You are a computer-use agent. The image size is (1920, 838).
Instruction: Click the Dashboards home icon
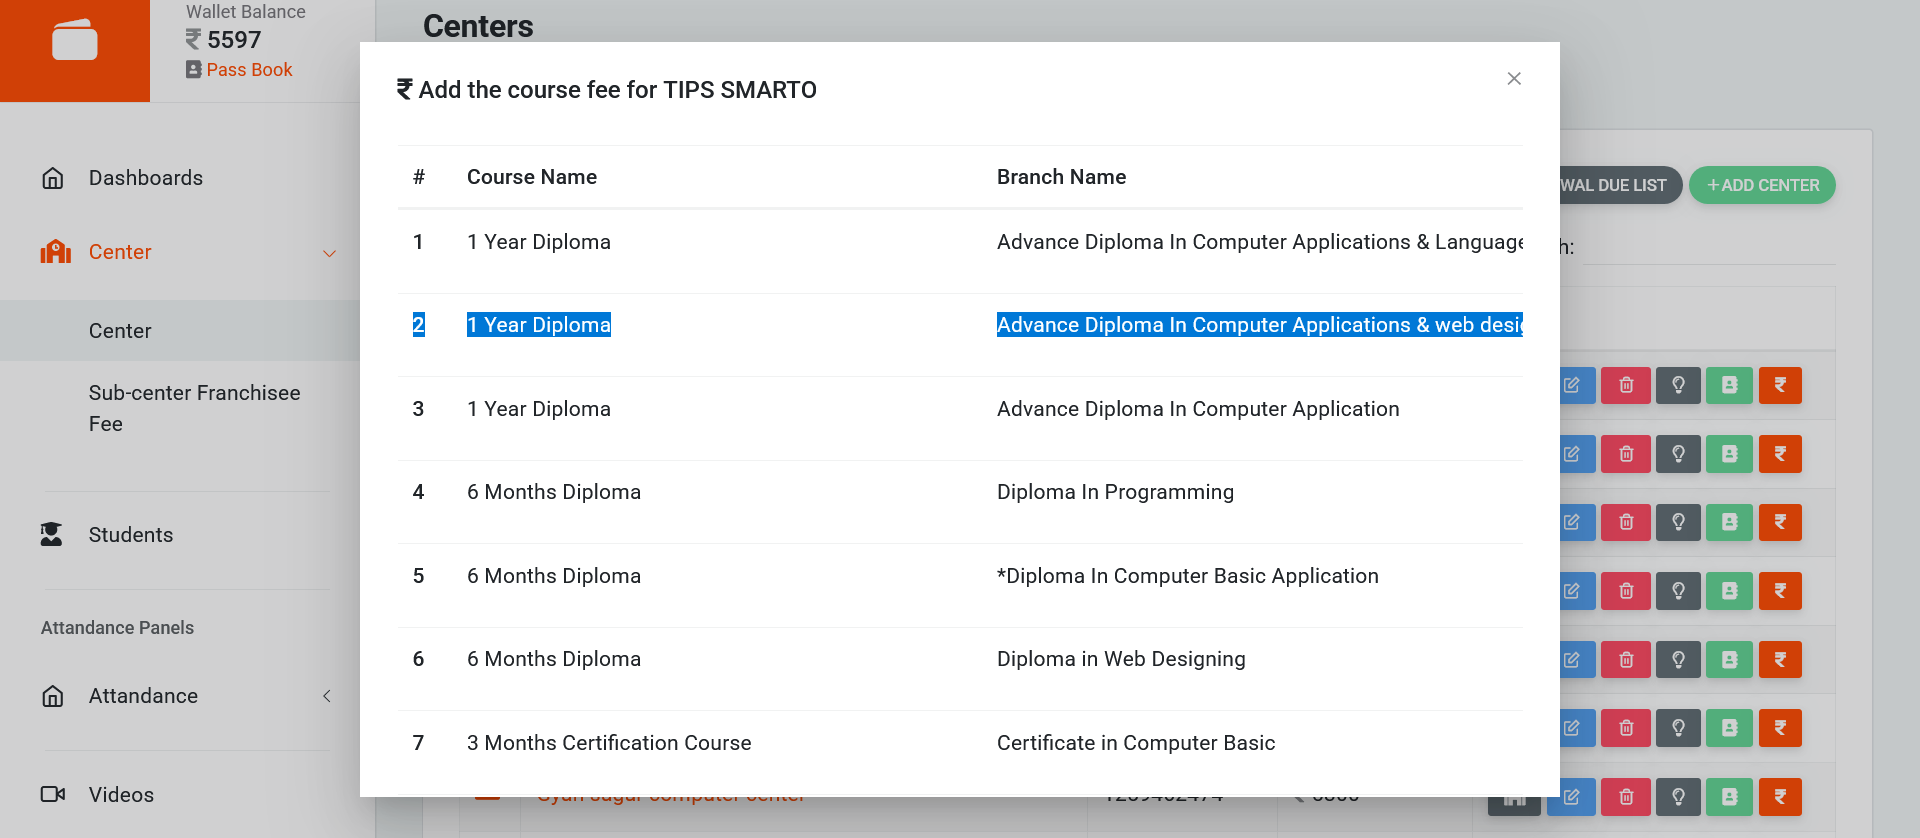53,178
